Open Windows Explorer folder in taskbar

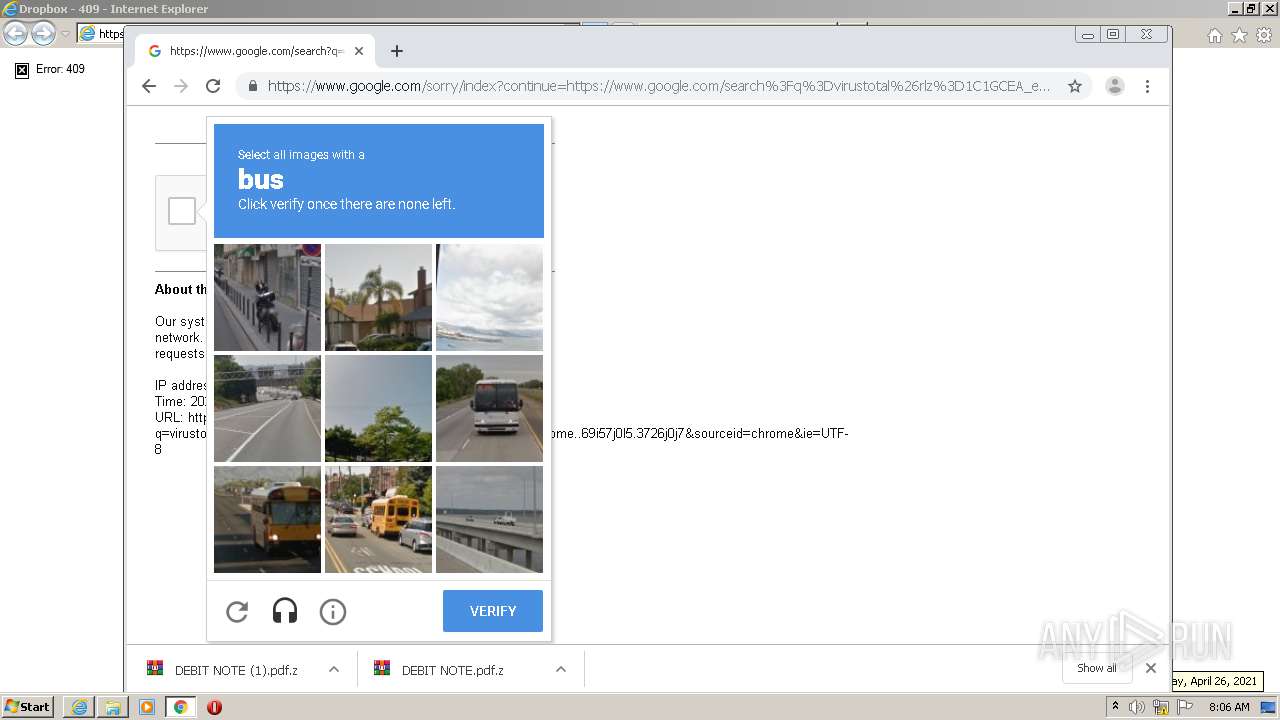113,707
